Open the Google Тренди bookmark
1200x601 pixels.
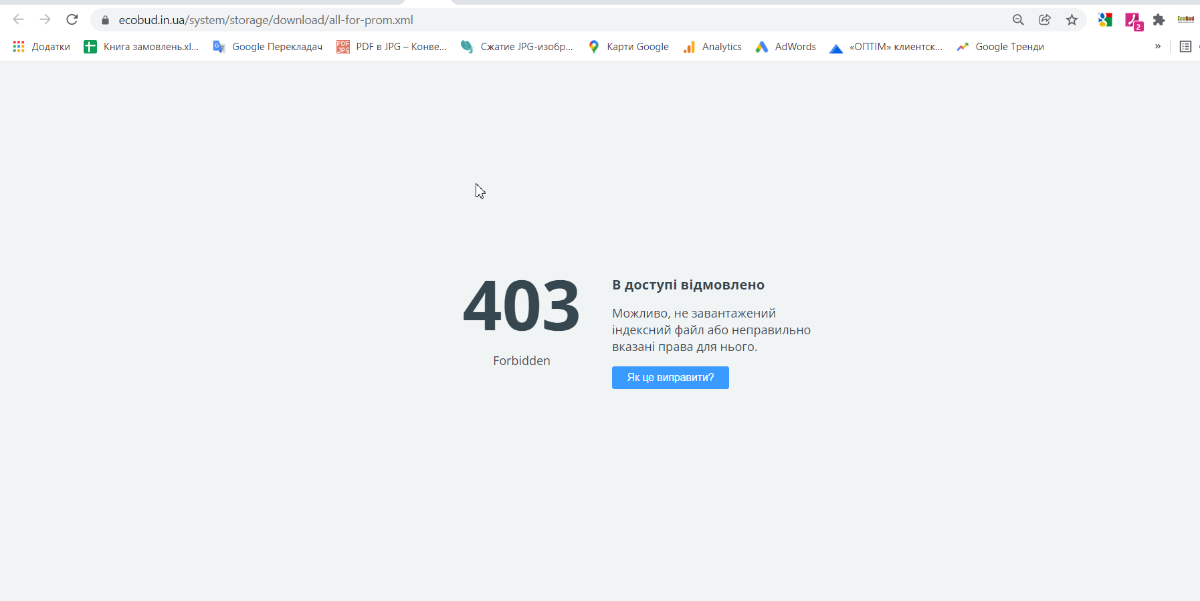tap(1000, 46)
